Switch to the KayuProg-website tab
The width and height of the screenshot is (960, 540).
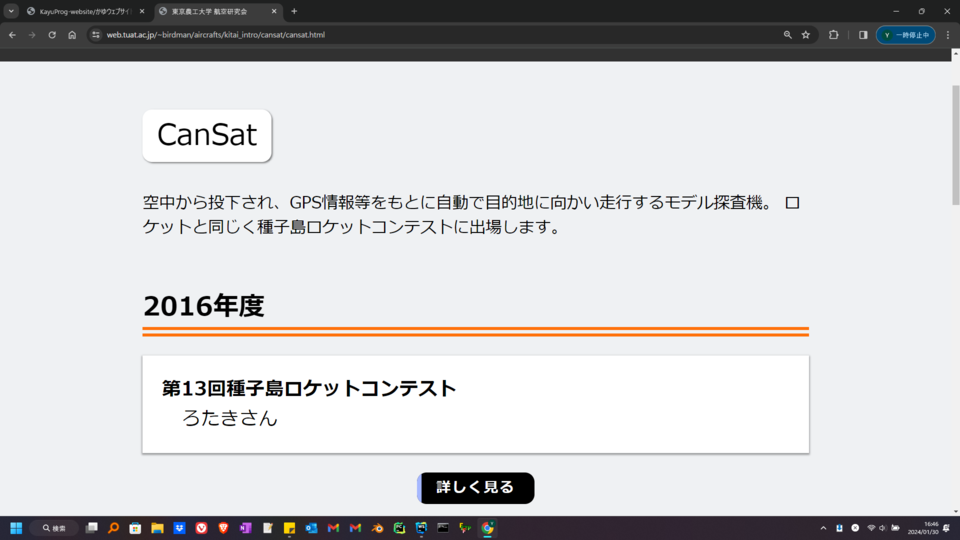[x=85, y=11]
